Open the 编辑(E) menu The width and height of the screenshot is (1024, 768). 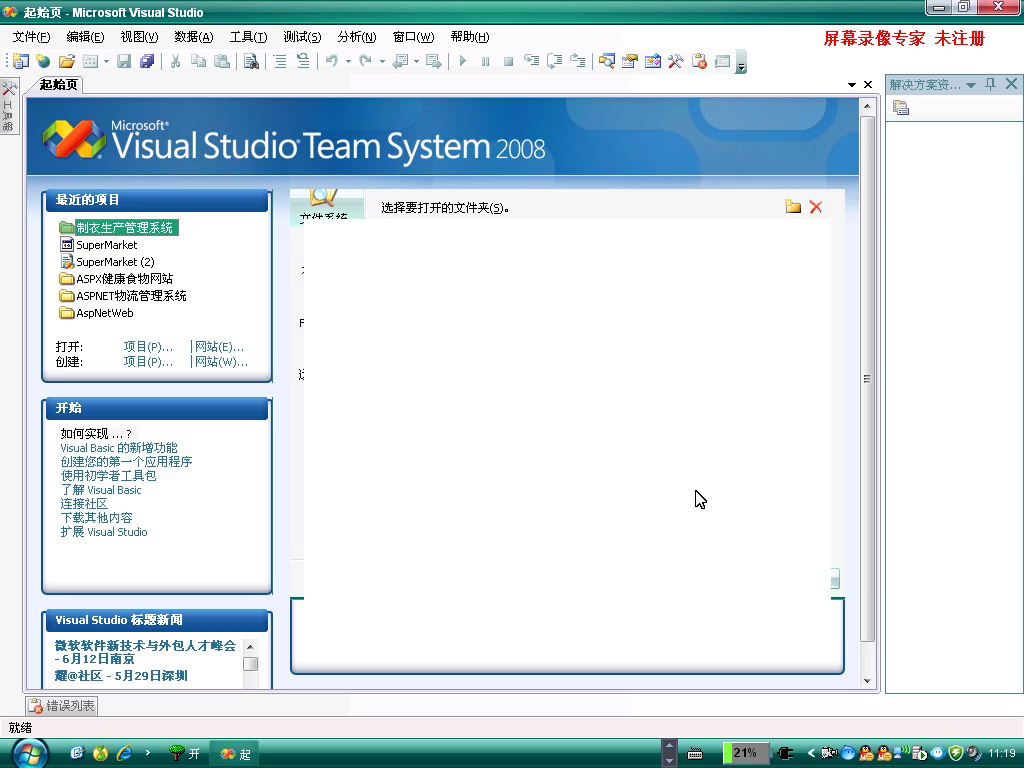pyautogui.click(x=85, y=37)
